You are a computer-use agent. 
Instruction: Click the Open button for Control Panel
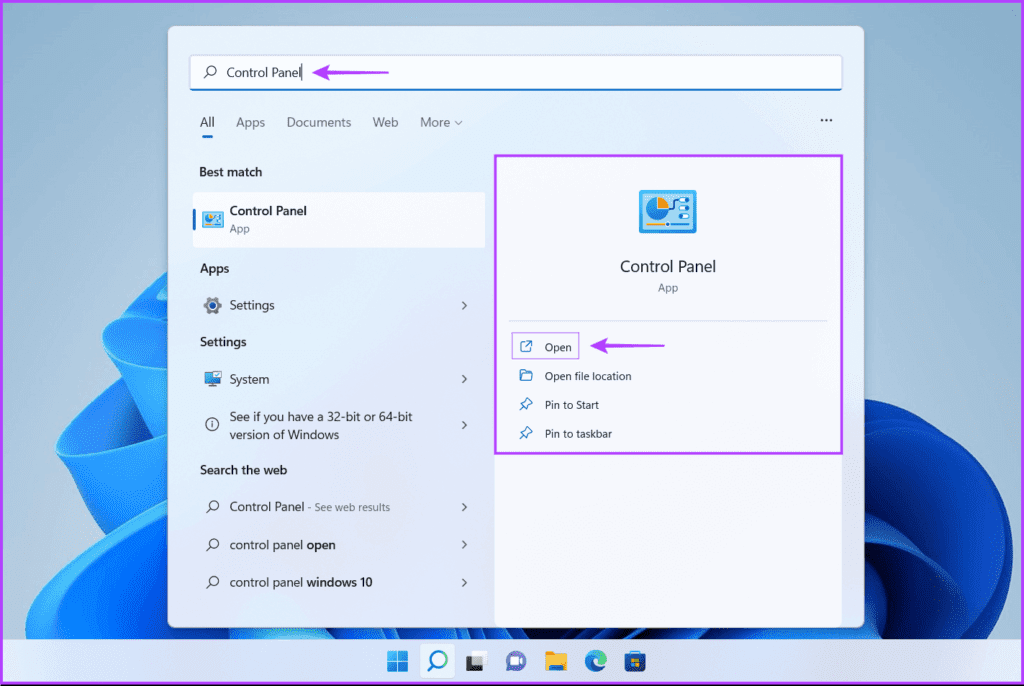(x=545, y=345)
